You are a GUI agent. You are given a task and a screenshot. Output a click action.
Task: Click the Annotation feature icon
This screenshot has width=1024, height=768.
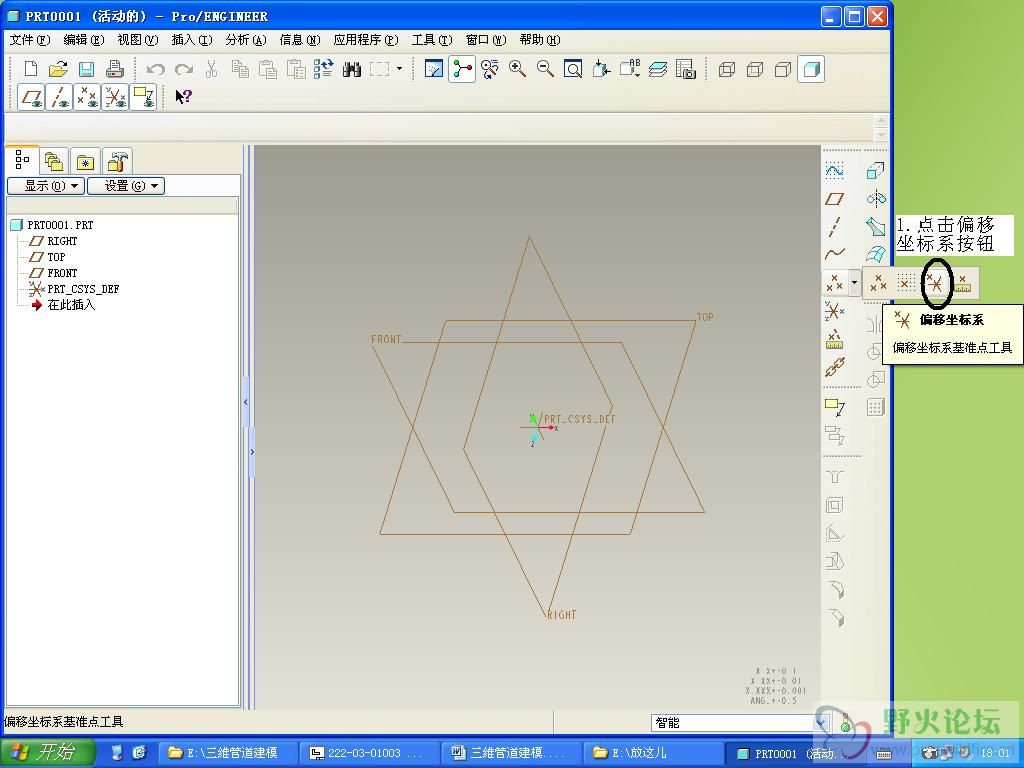(835, 408)
